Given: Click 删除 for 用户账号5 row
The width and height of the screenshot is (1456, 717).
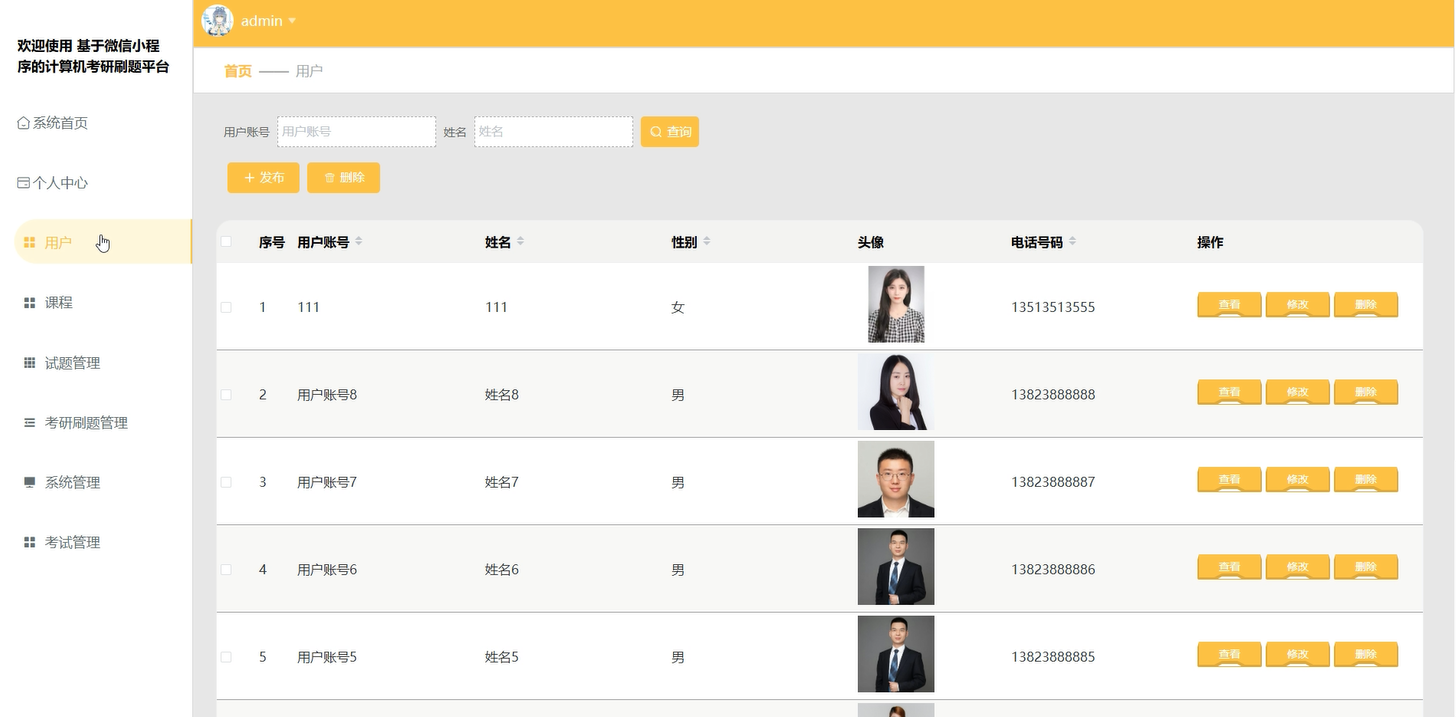Looking at the screenshot, I should (1366, 655).
